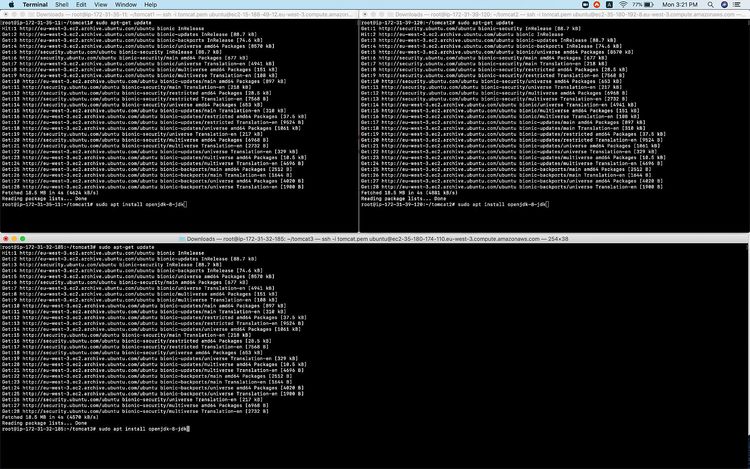The image size is (750, 469).
Task: Activate the Siri icon
Action: [x=724, y=4]
